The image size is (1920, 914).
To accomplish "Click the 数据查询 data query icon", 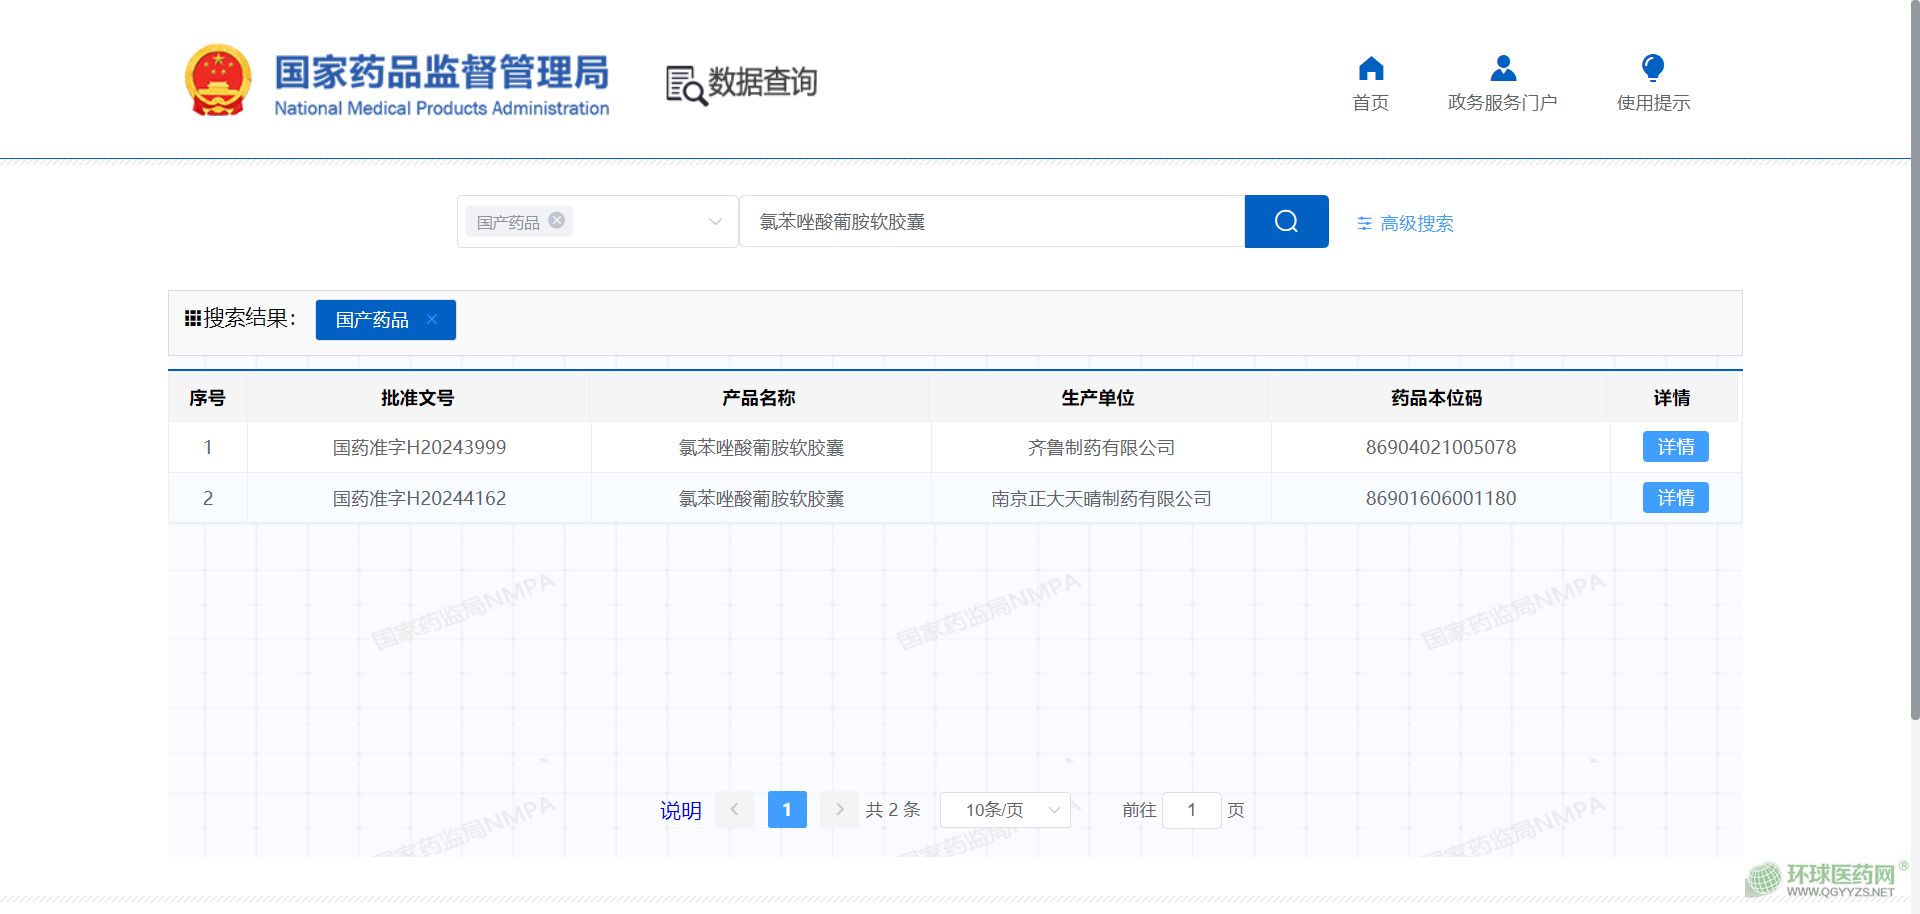I will click(686, 84).
